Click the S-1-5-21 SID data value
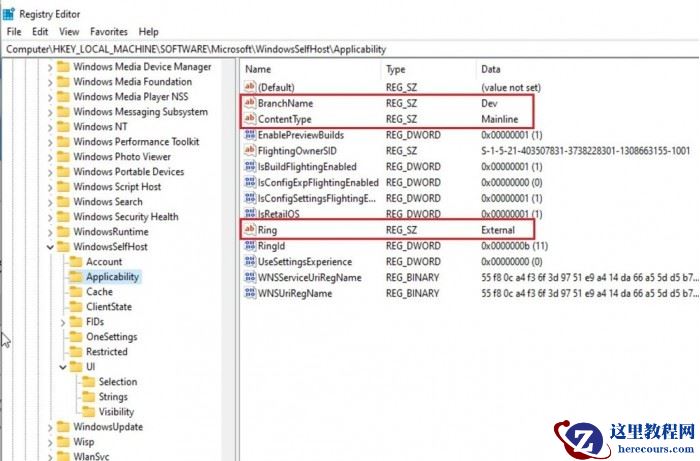The image size is (700, 461). (x=585, y=151)
